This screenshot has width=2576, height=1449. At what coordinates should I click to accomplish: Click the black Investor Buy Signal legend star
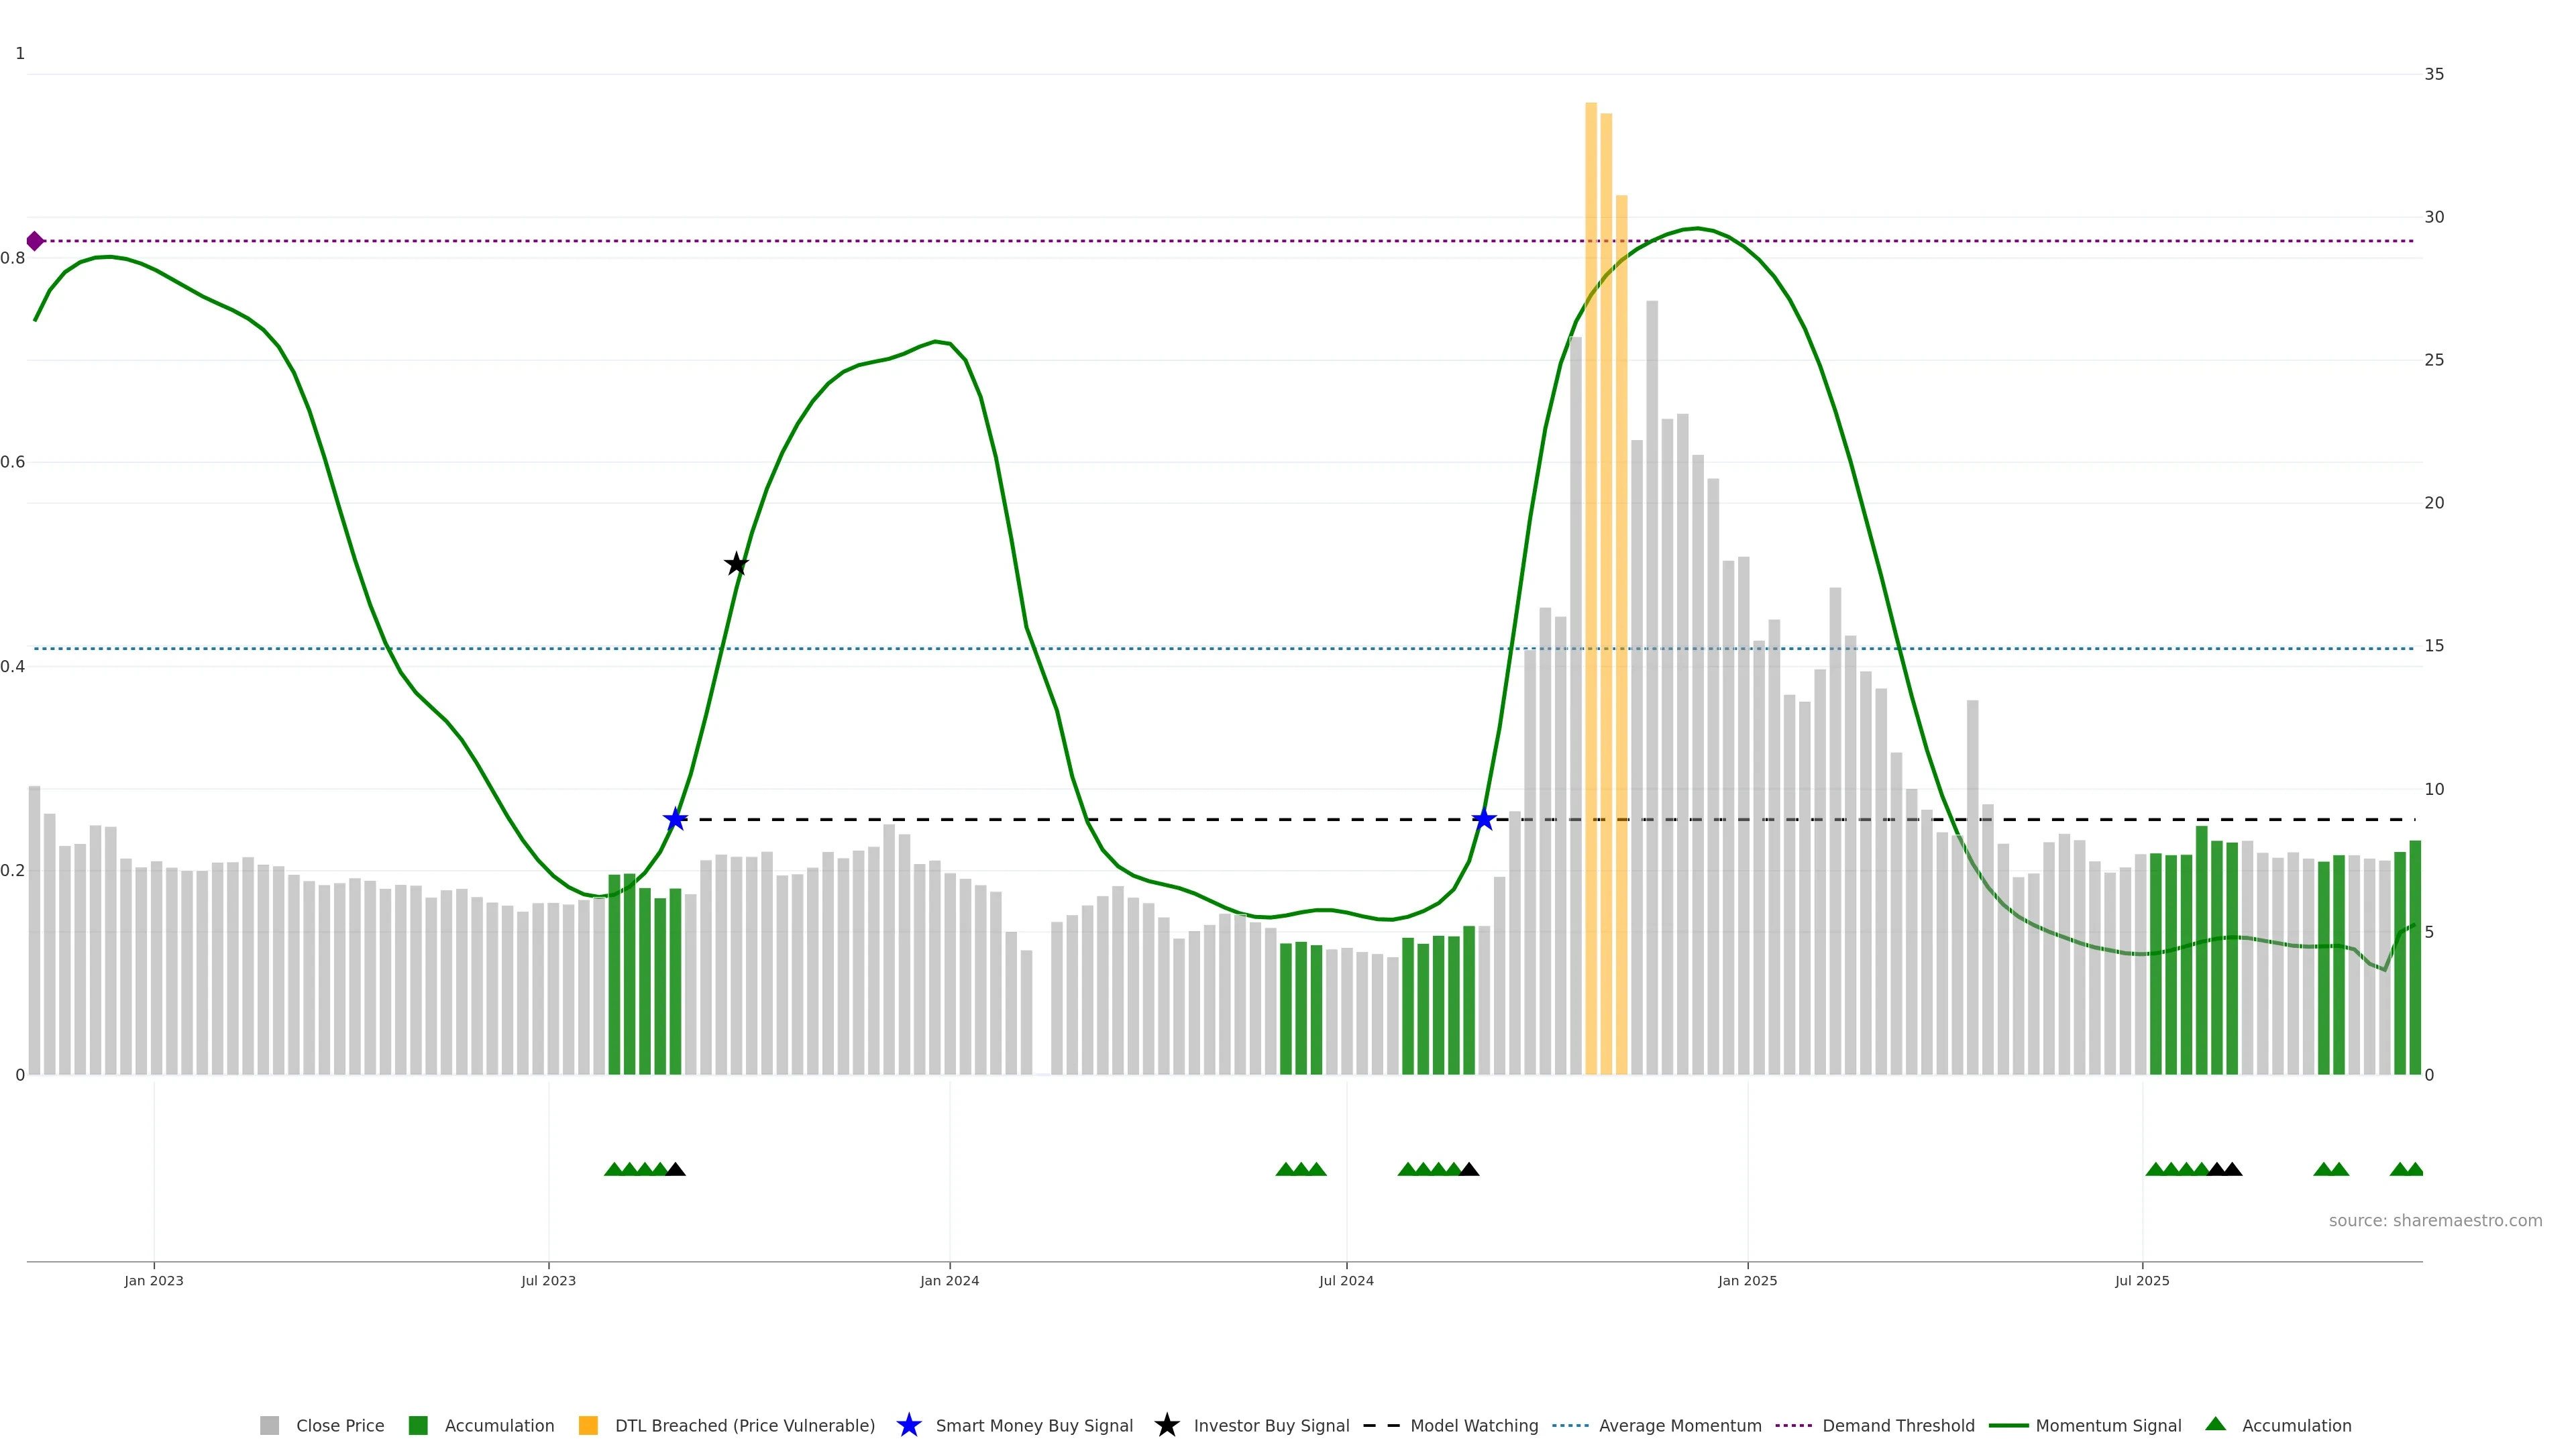pos(1166,1425)
